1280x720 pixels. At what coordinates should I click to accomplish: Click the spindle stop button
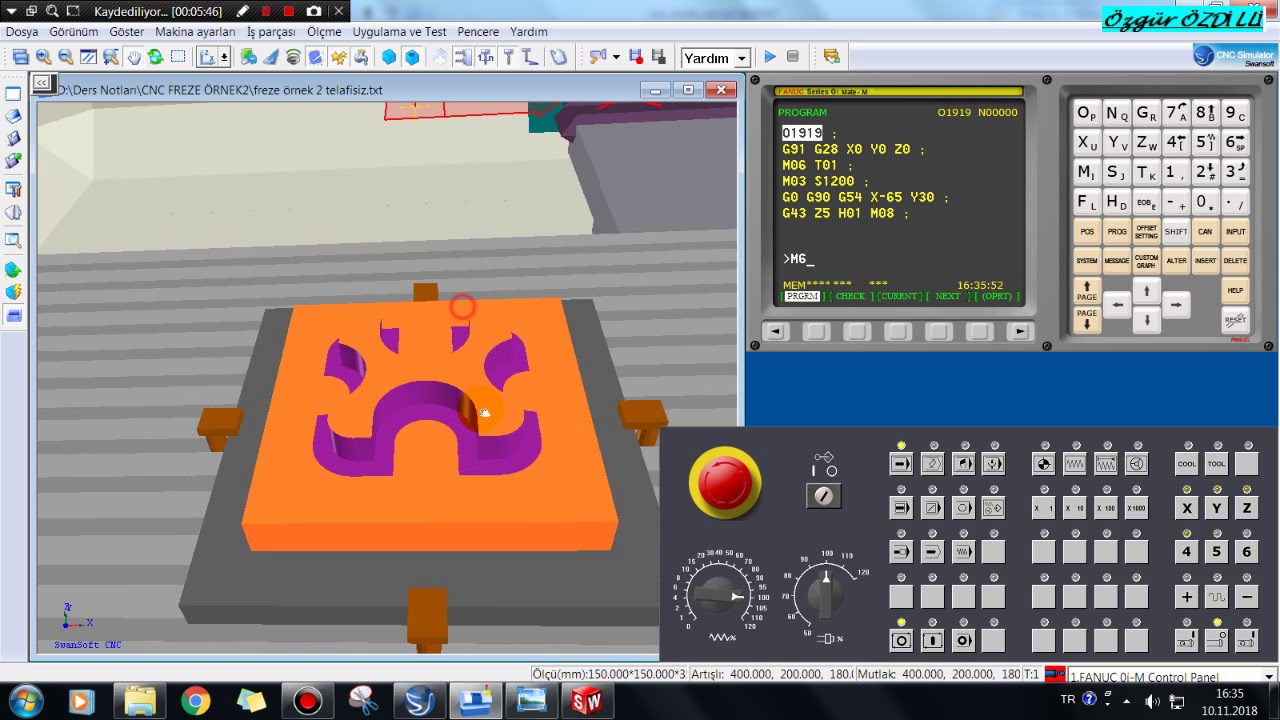click(1217, 640)
